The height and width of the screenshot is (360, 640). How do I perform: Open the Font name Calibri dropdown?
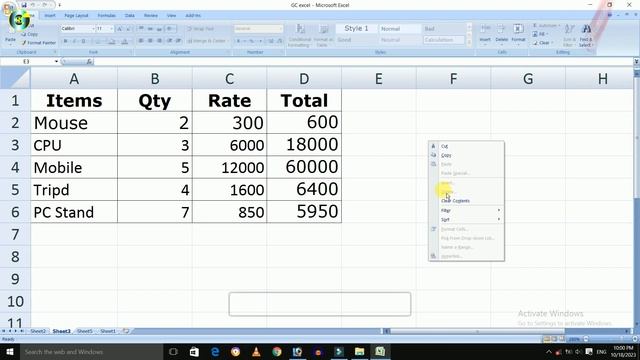93,29
